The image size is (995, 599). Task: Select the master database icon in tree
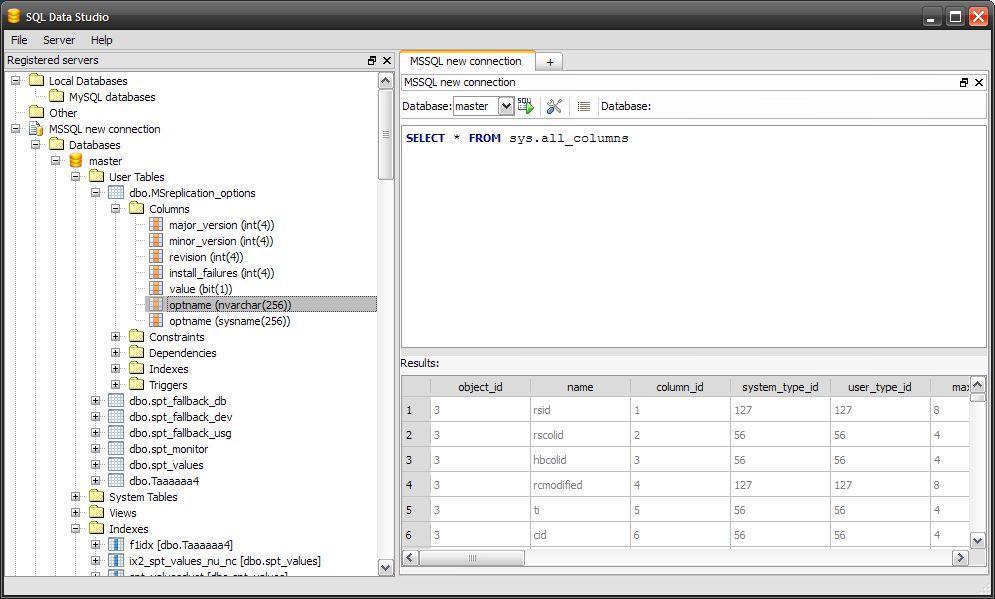(76, 161)
